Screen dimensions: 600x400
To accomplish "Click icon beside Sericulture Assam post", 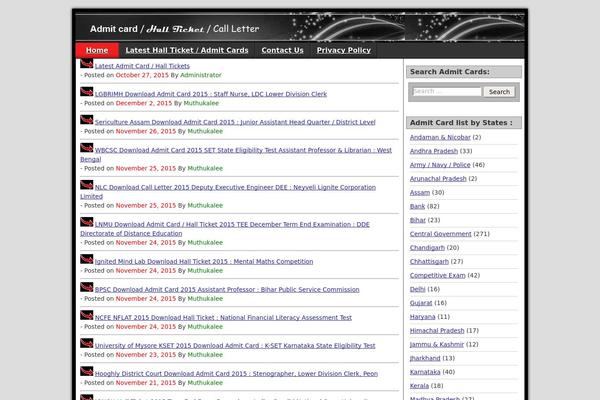I will click(86, 119).
